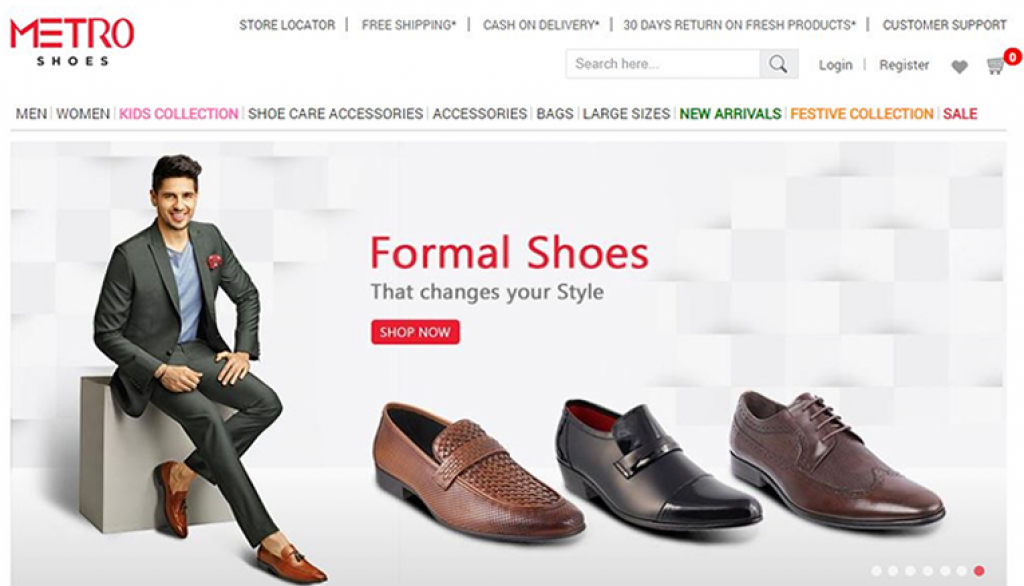Viewport: 1024px width, 586px height.
Task: Open the STORE LOCATOR link
Action: [287, 25]
